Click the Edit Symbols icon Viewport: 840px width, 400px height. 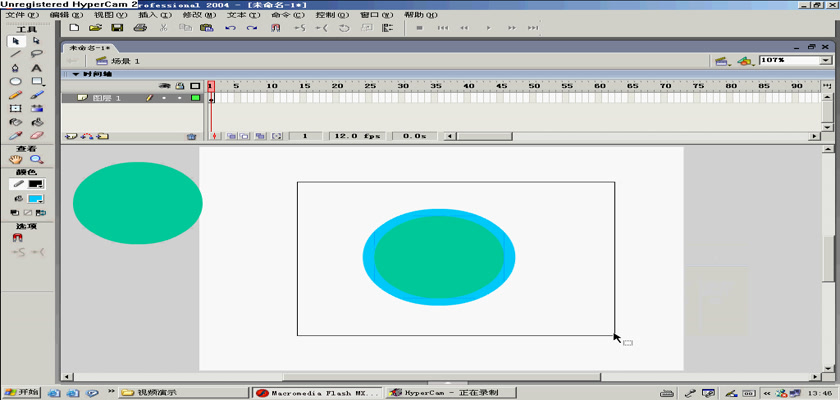coord(745,61)
